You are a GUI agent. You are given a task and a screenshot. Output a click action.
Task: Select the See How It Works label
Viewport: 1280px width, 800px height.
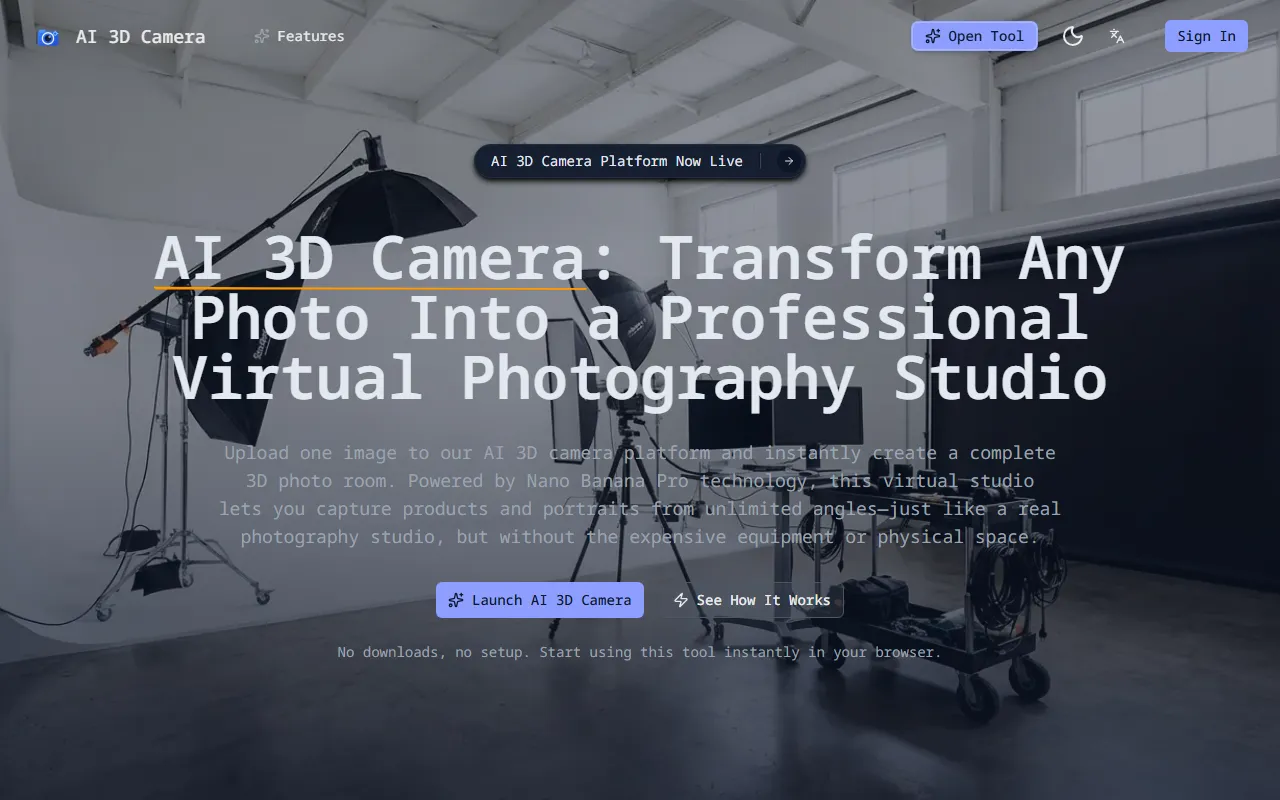pos(763,600)
